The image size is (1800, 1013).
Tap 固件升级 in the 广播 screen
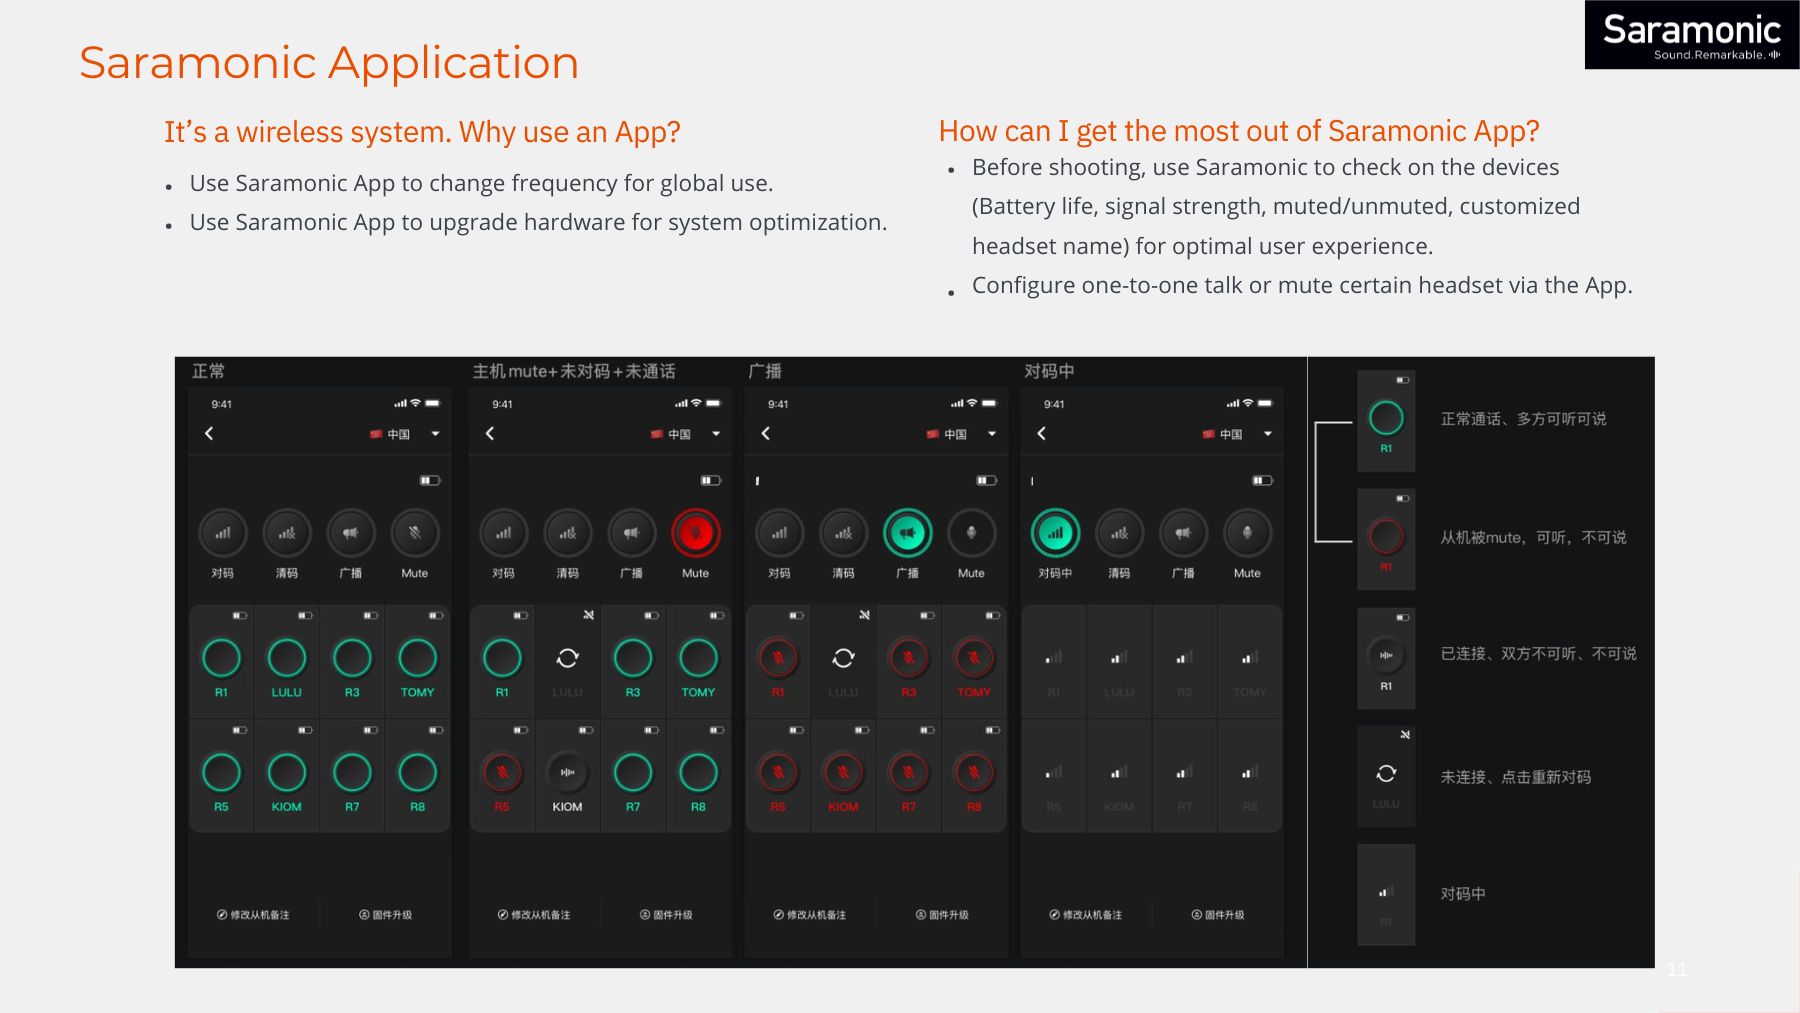click(x=943, y=915)
